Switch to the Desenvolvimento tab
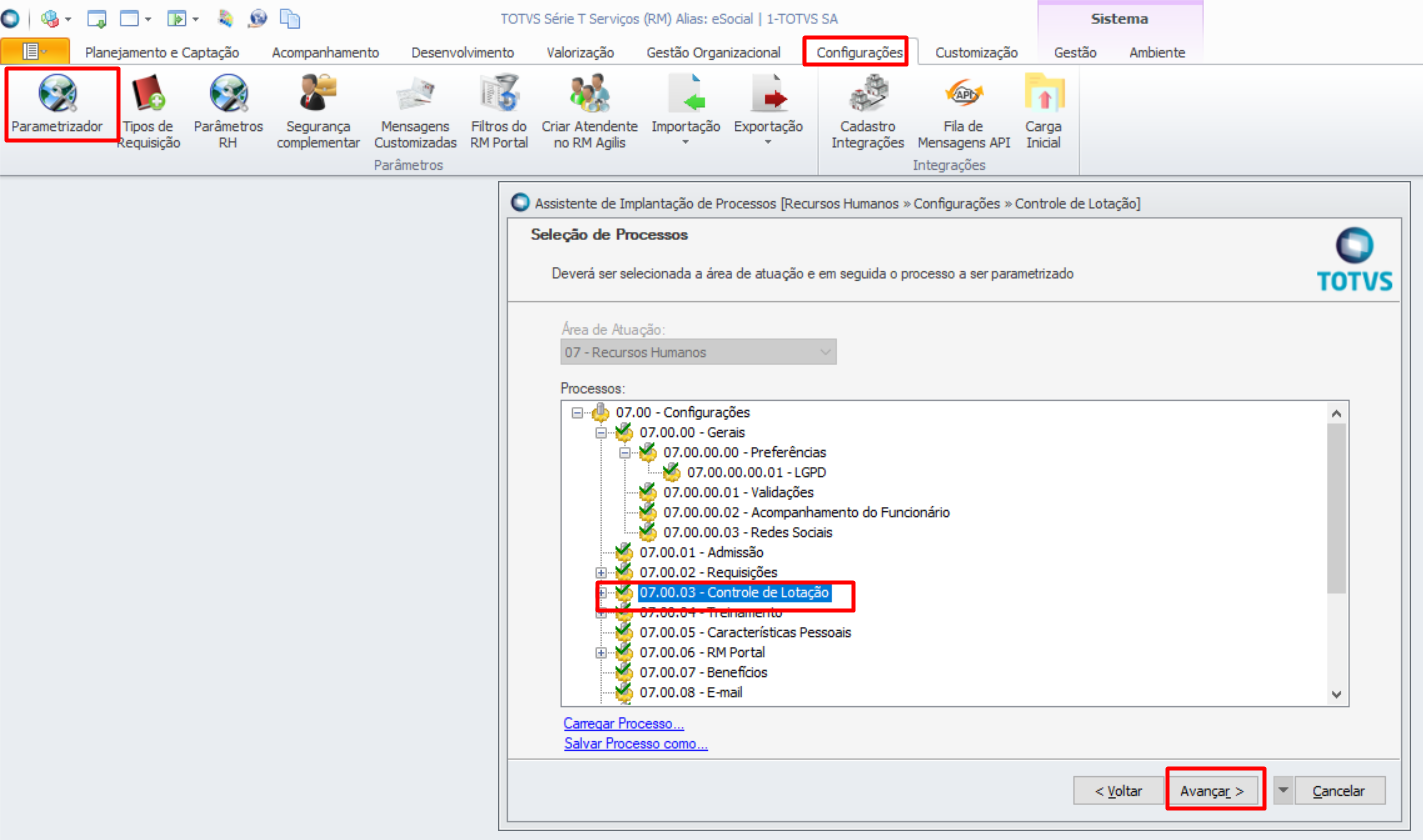This screenshot has width=1423, height=840. 463,52
